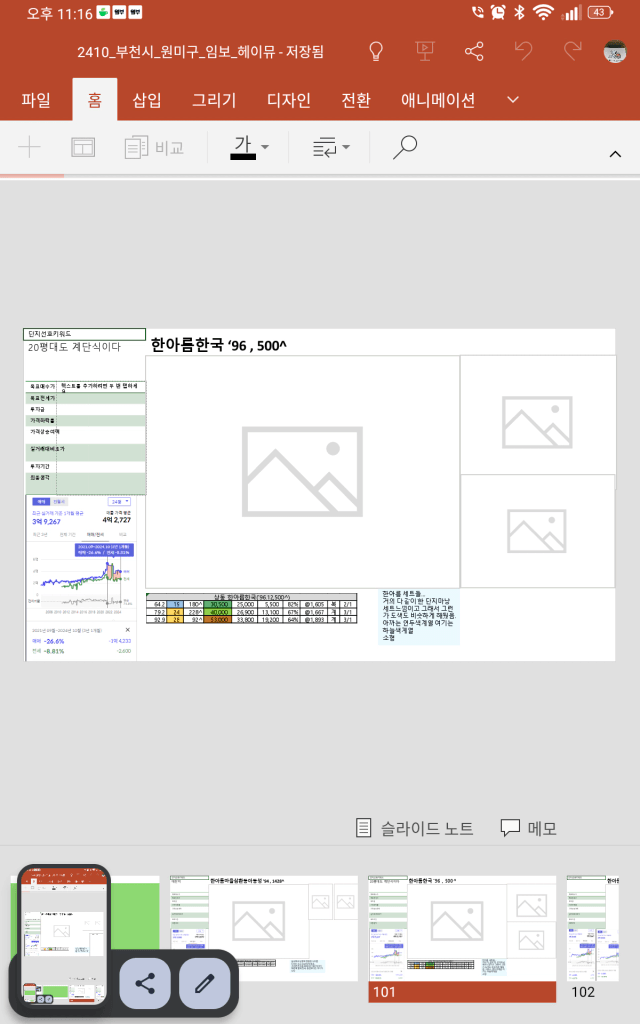Tap the Wi-Fi status icon
This screenshot has height=1024, width=640.
[x=543, y=12]
